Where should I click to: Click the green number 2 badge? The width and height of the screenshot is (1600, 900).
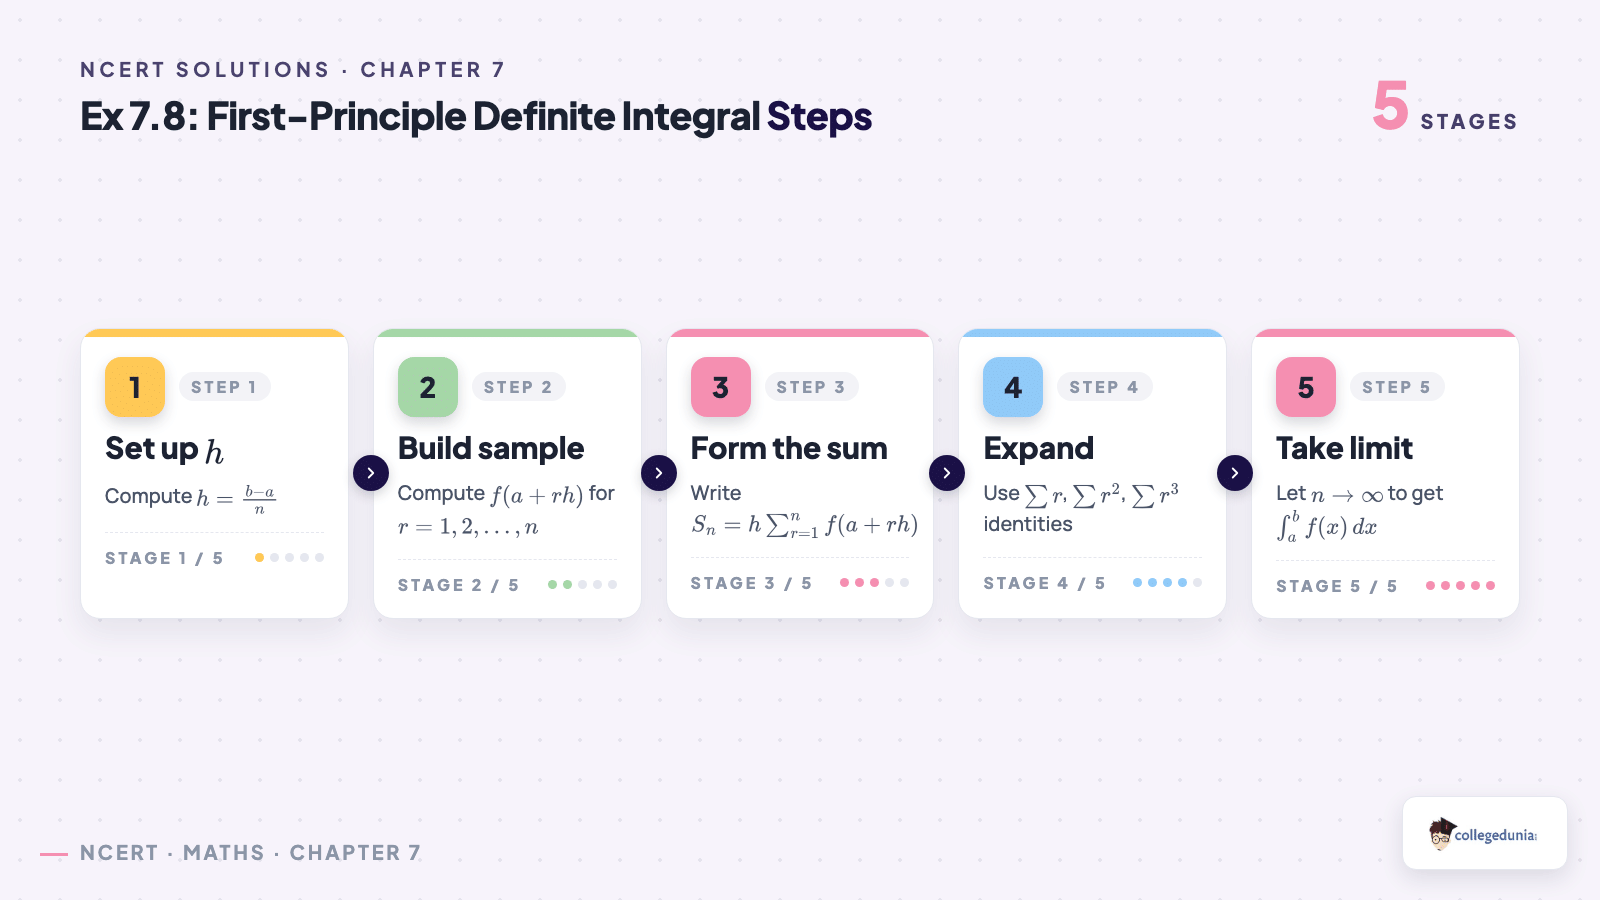pos(428,387)
